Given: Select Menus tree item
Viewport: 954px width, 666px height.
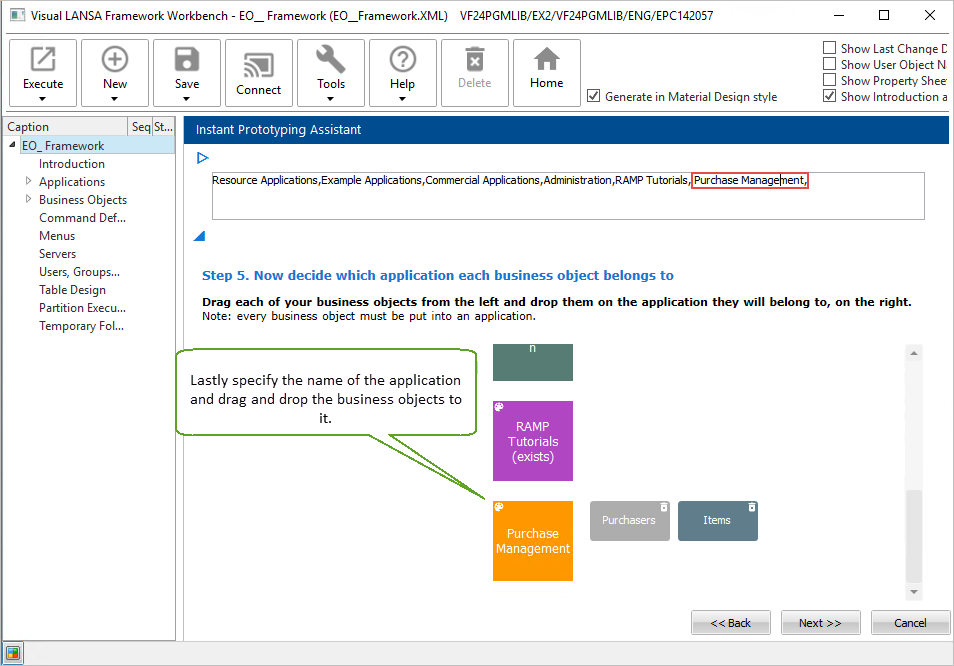Looking at the screenshot, I should pyautogui.click(x=57, y=235).
